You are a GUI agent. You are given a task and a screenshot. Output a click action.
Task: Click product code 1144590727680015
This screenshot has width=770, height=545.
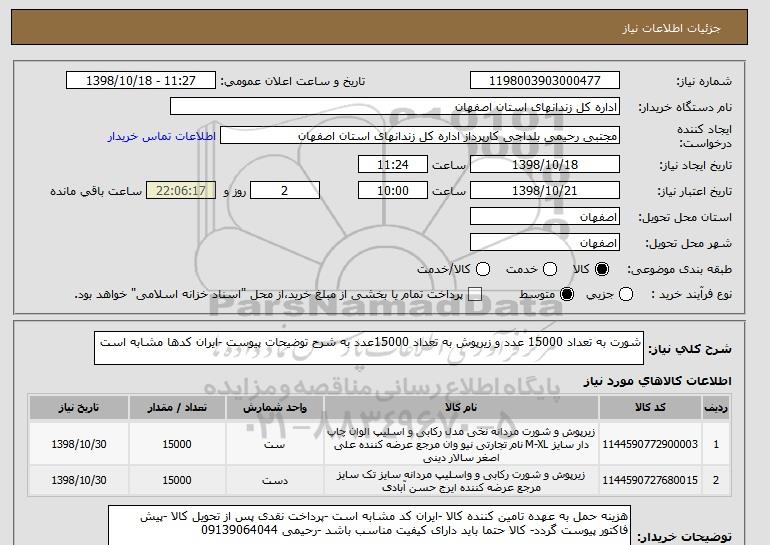pos(650,480)
